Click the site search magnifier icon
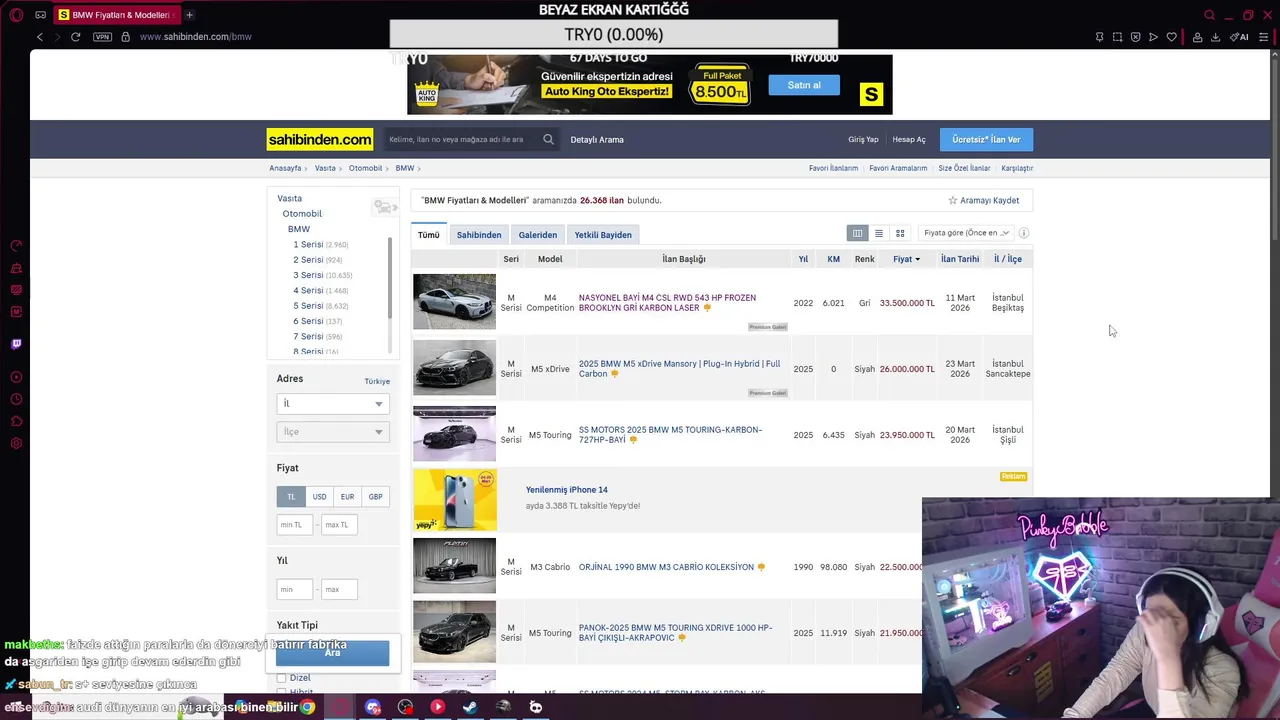This screenshot has height=720, width=1280. pyautogui.click(x=548, y=140)
